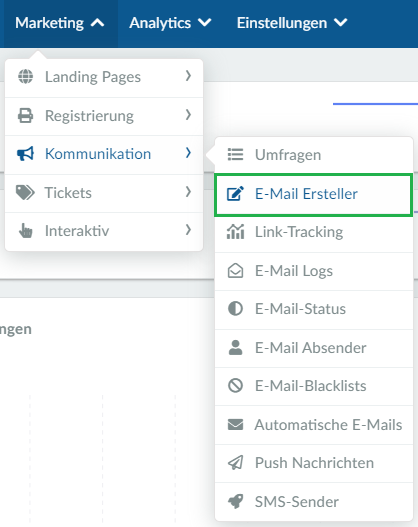The width and height of the screenshot is (418, 527).
Task: Open the E-Mail Absender entry
Action: point(314,348)
